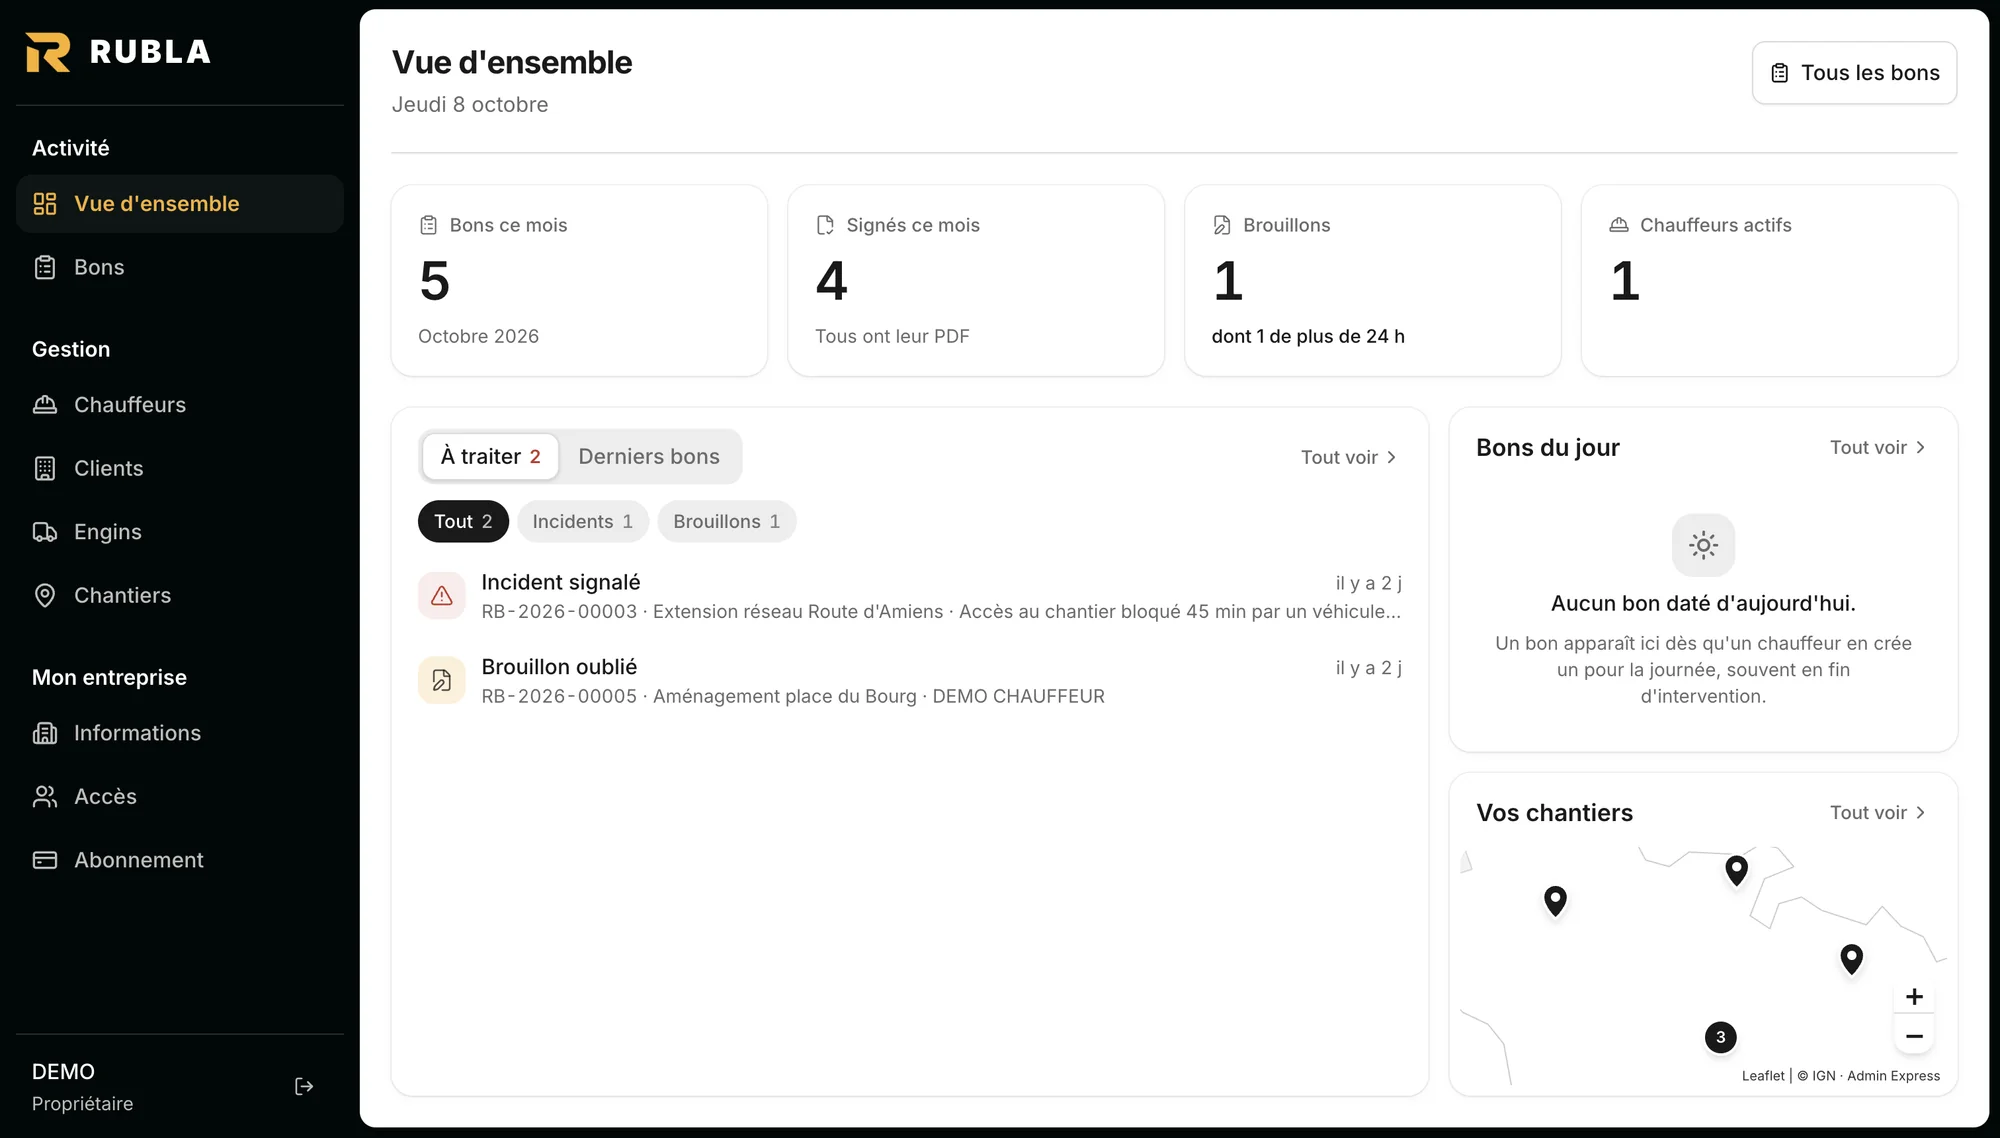Go to Chauffeurs in the sidebar
The width and height of the screenshot is (2000, 1138).
180,405
